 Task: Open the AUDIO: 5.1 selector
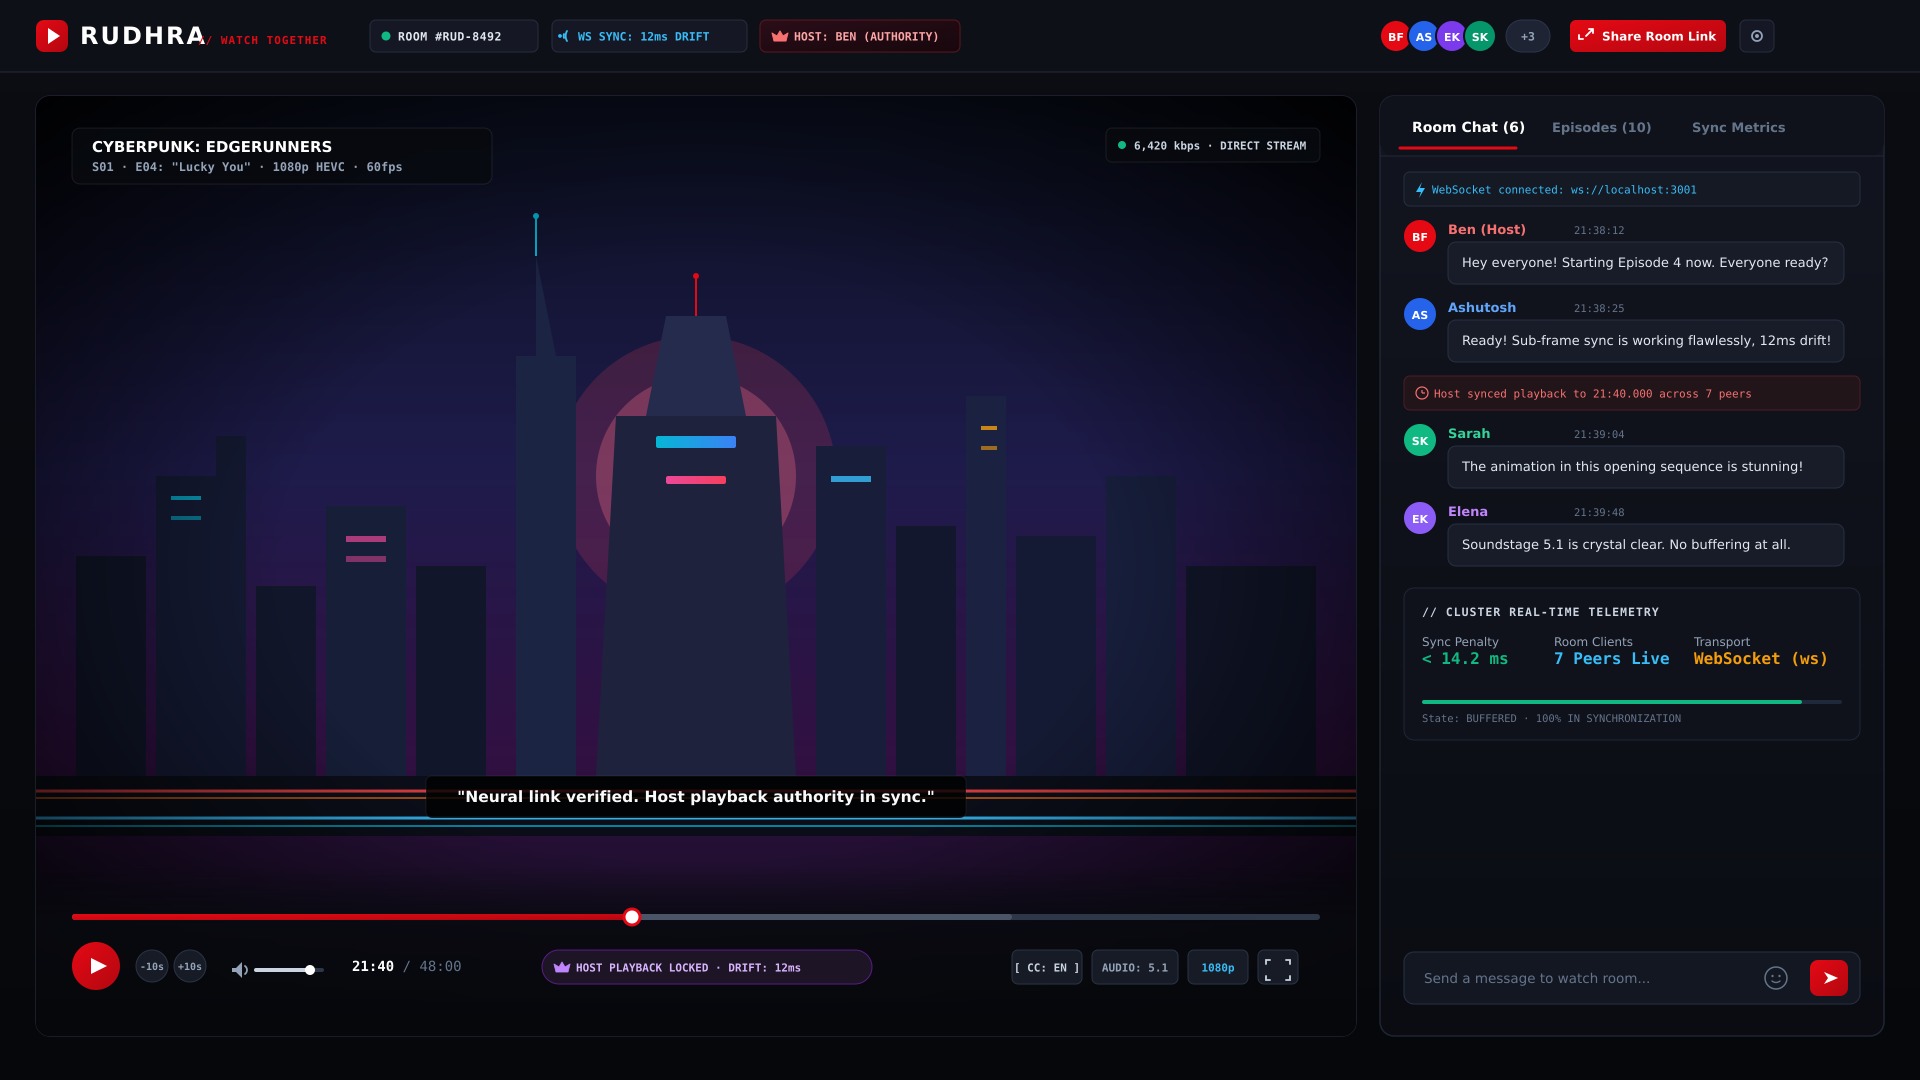pyautogui.click(x=1134, y=967)
